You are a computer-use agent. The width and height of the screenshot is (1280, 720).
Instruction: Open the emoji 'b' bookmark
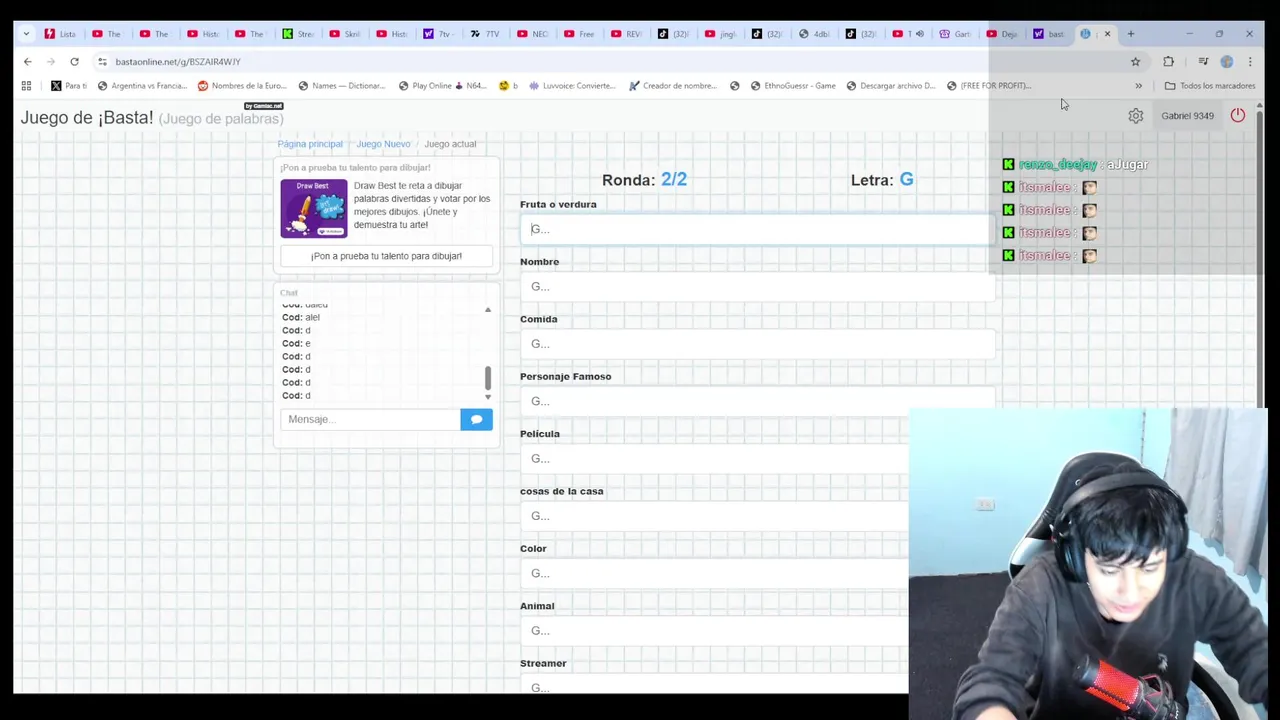pyautogui.click(x=508, y=86)
